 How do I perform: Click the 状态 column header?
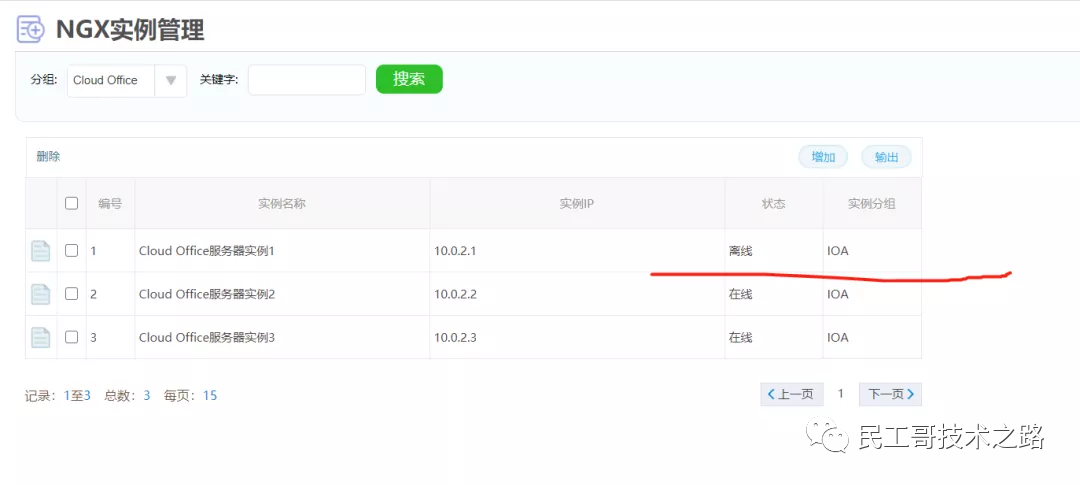(773, 204)
